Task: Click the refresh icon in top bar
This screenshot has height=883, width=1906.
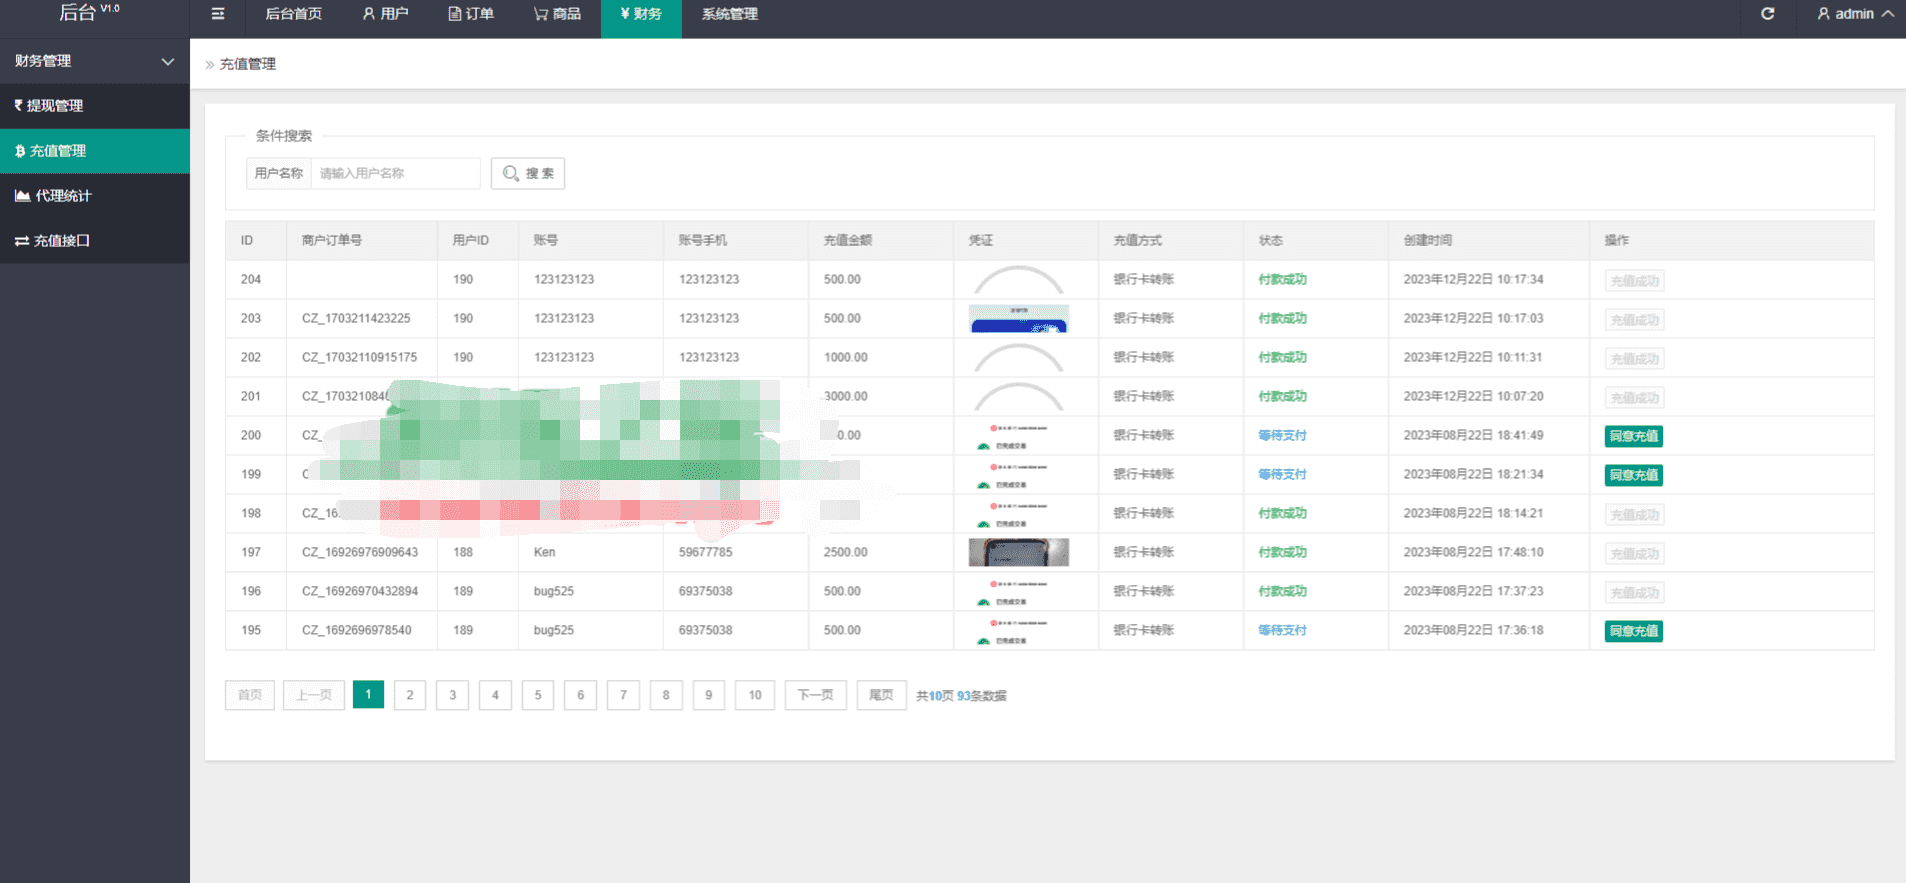Action: click(x=1767, y=14)
